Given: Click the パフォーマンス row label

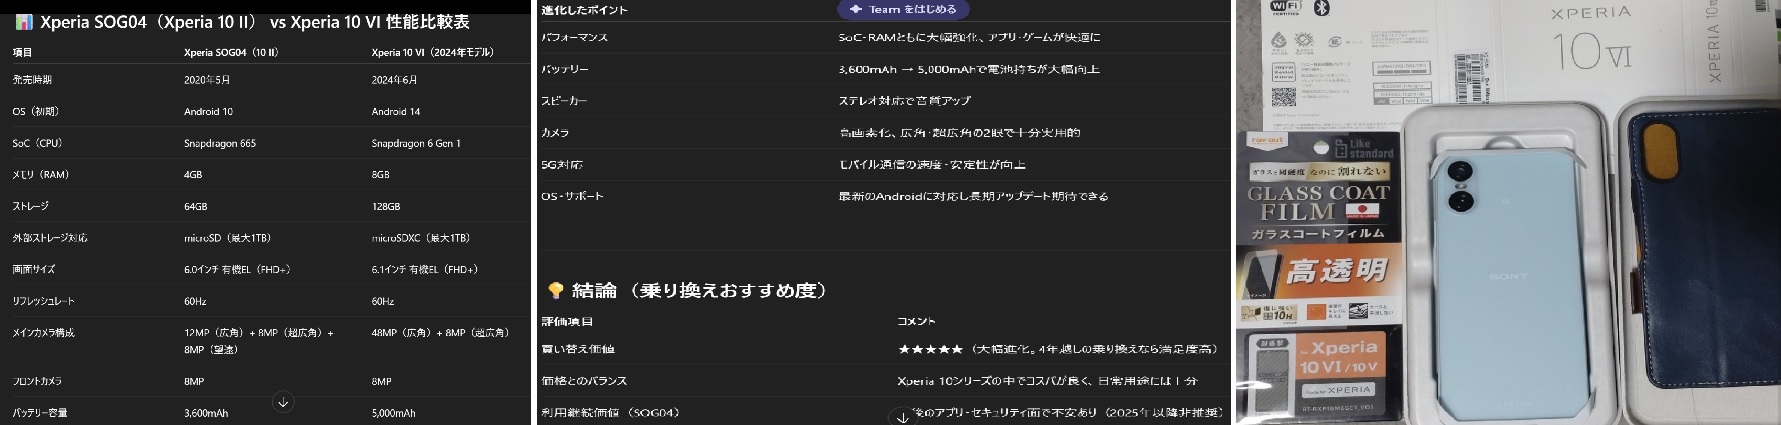Looking at the screenshot, I should (x=575, y=38).
